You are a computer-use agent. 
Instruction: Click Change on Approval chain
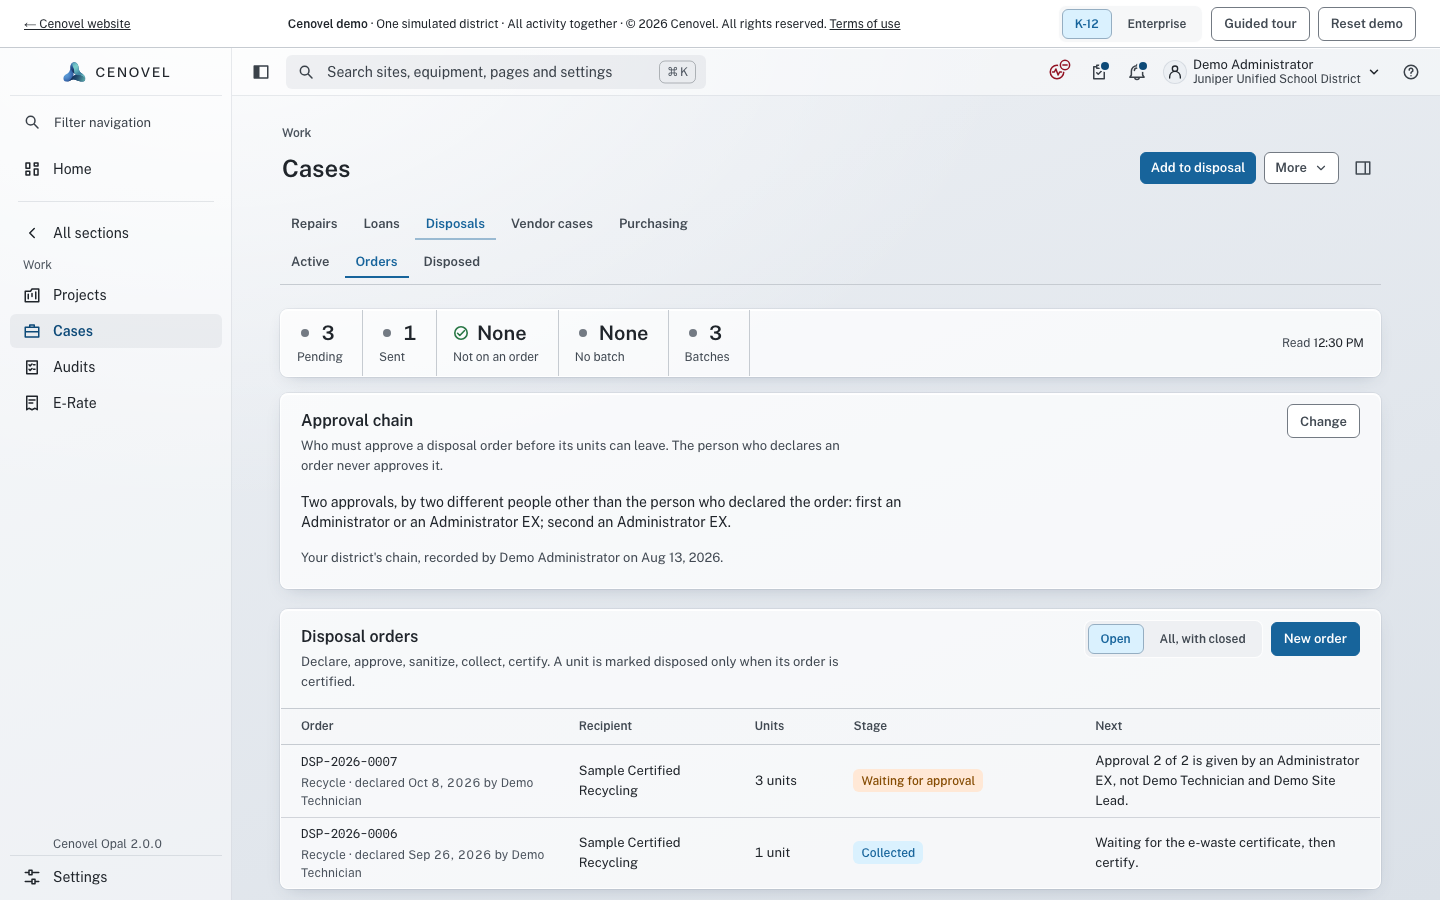(x=1323, y=421)
